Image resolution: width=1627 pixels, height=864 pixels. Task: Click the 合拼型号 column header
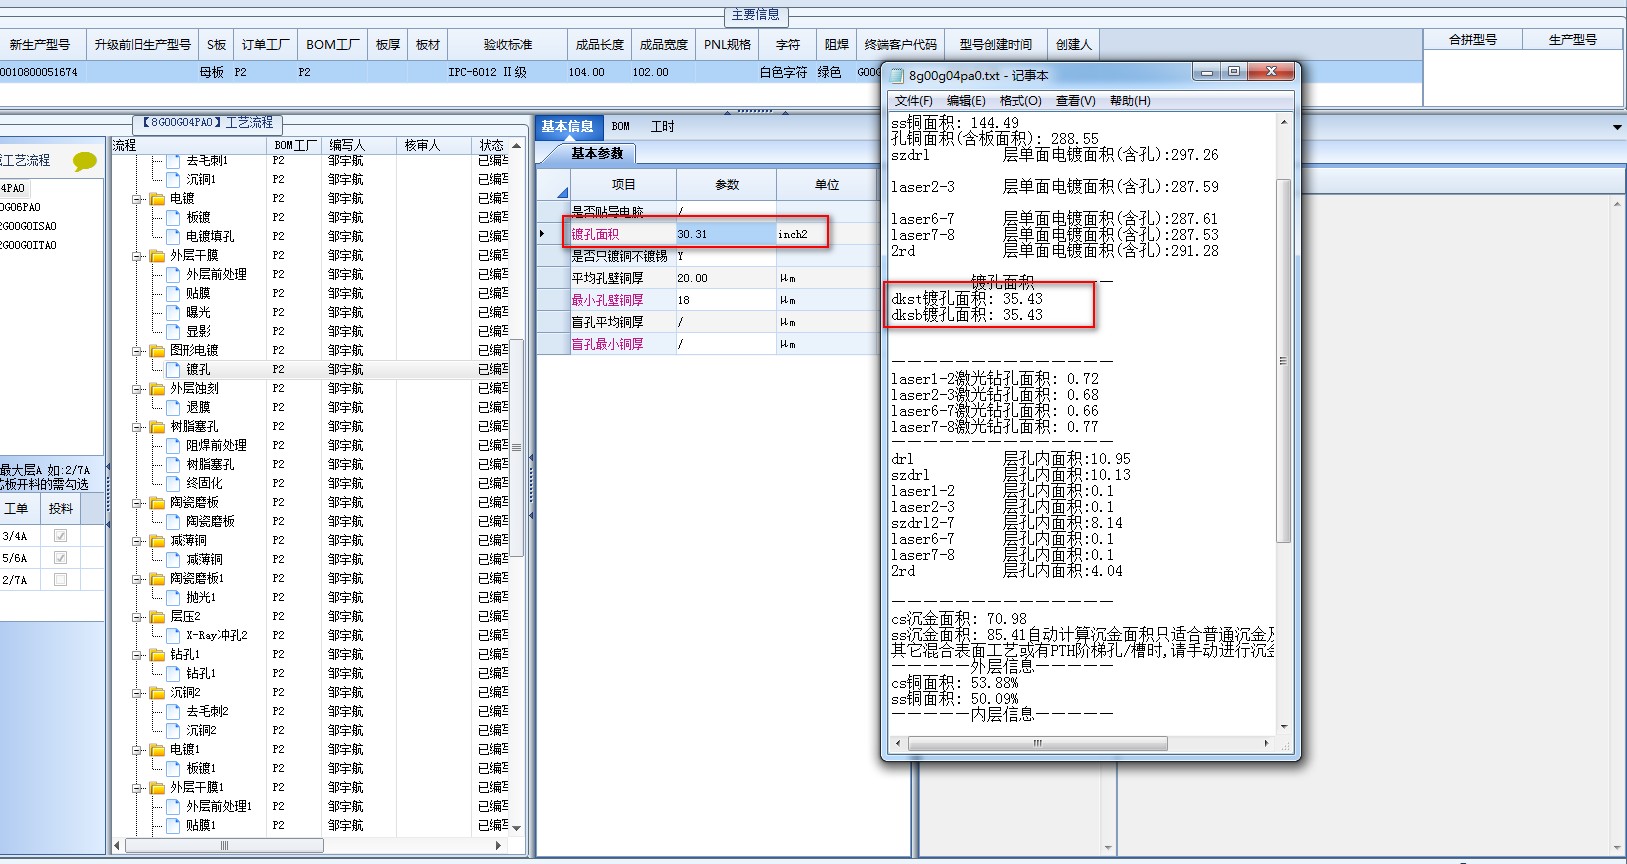[1473, 40]
